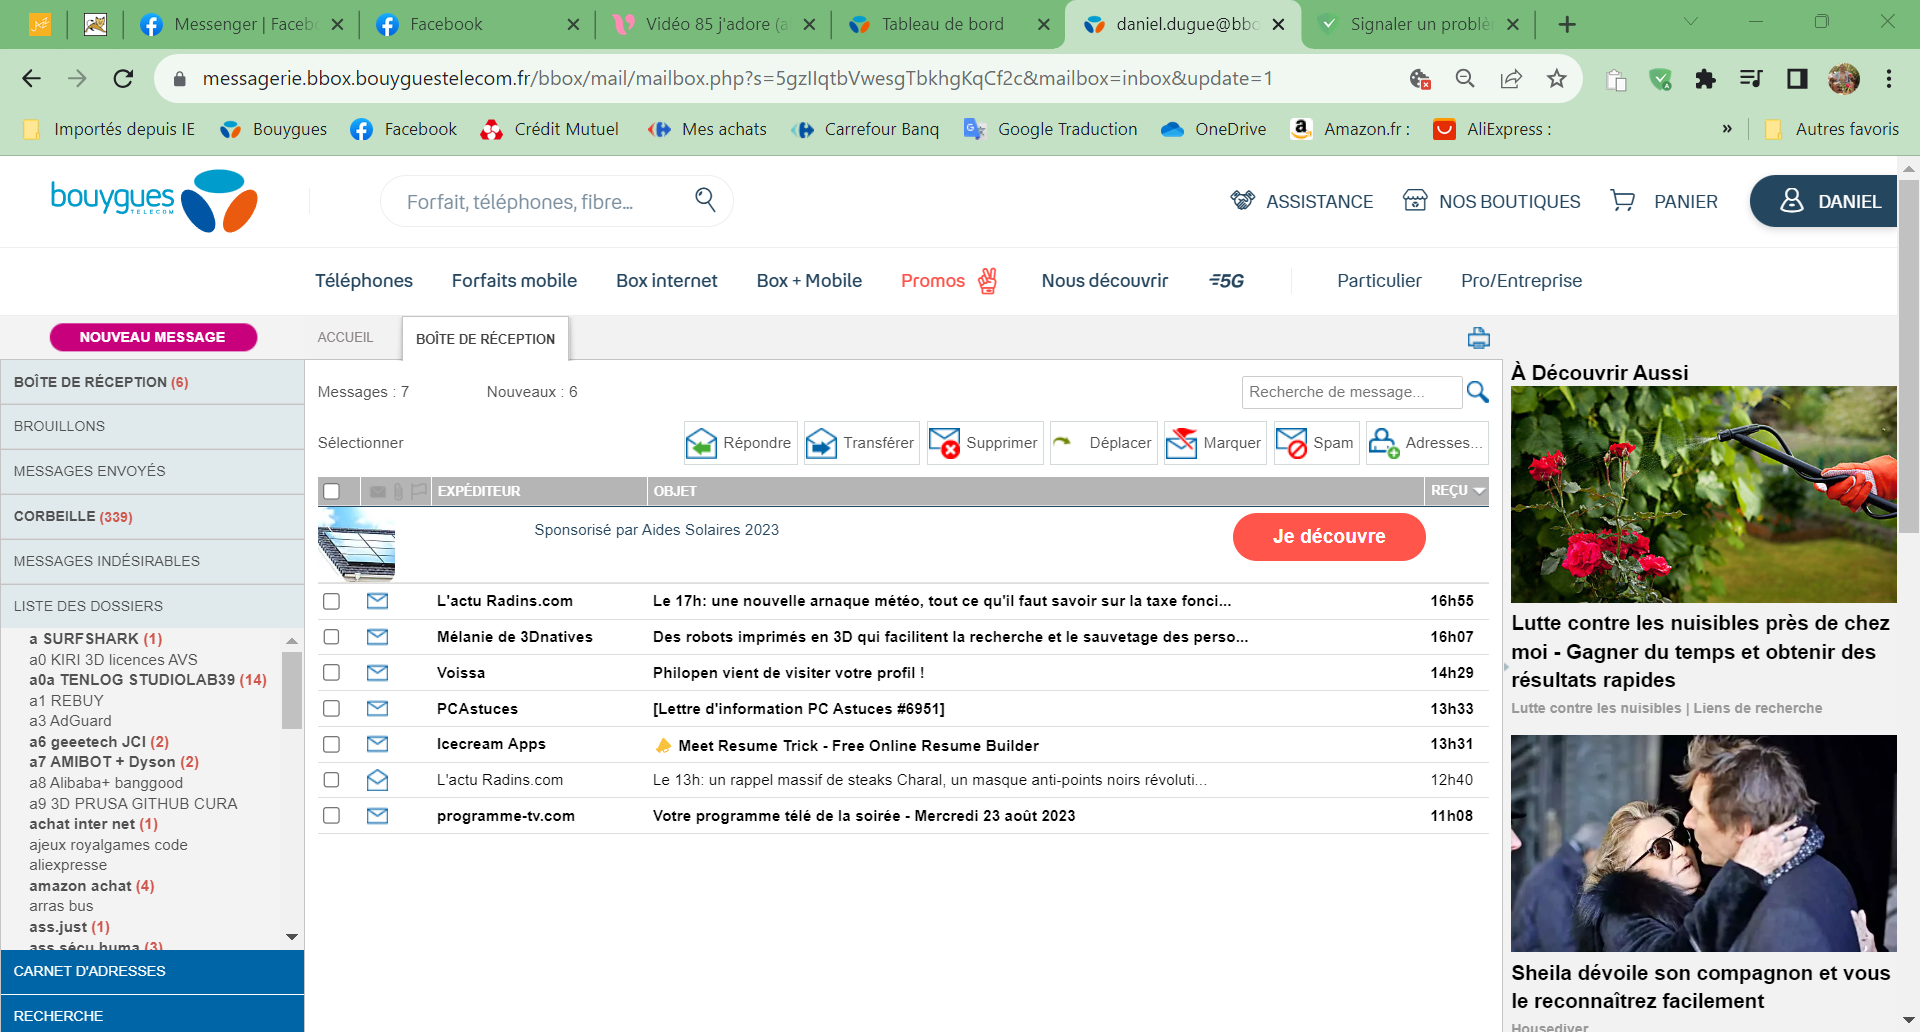The image size is (1920, 1032).
Task: Toggle the select-all messages checkbox
Action: 332,491
